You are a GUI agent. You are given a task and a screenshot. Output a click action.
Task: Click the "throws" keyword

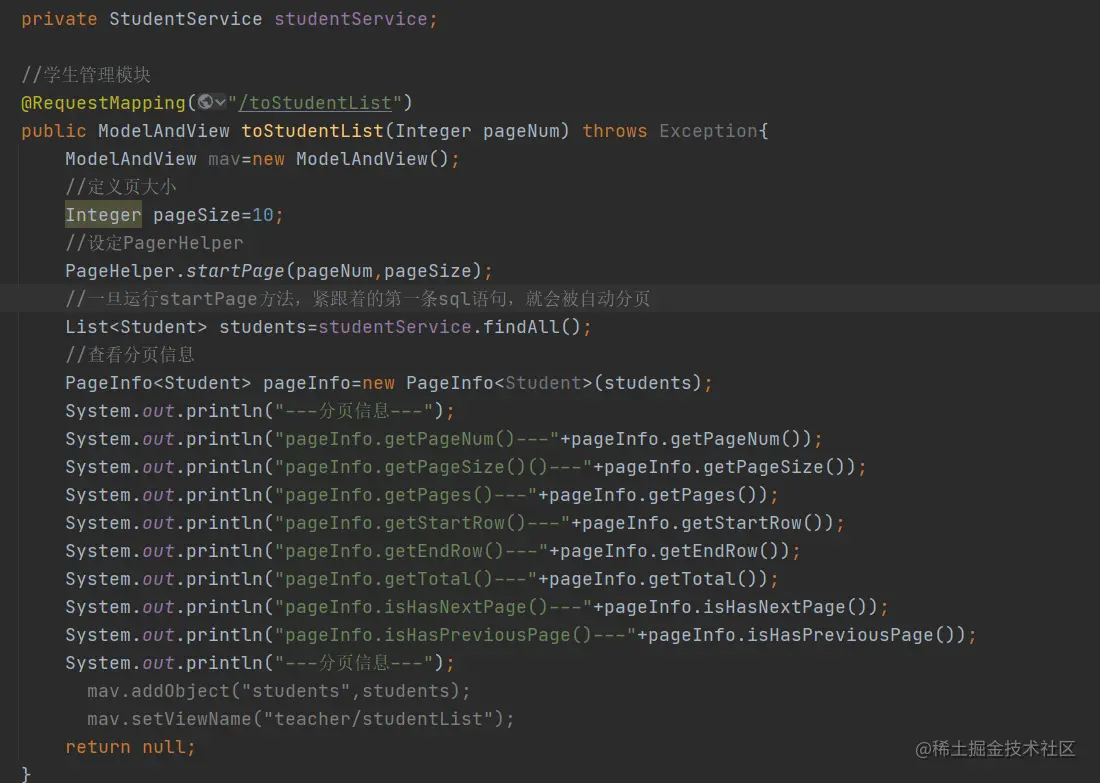615,131
